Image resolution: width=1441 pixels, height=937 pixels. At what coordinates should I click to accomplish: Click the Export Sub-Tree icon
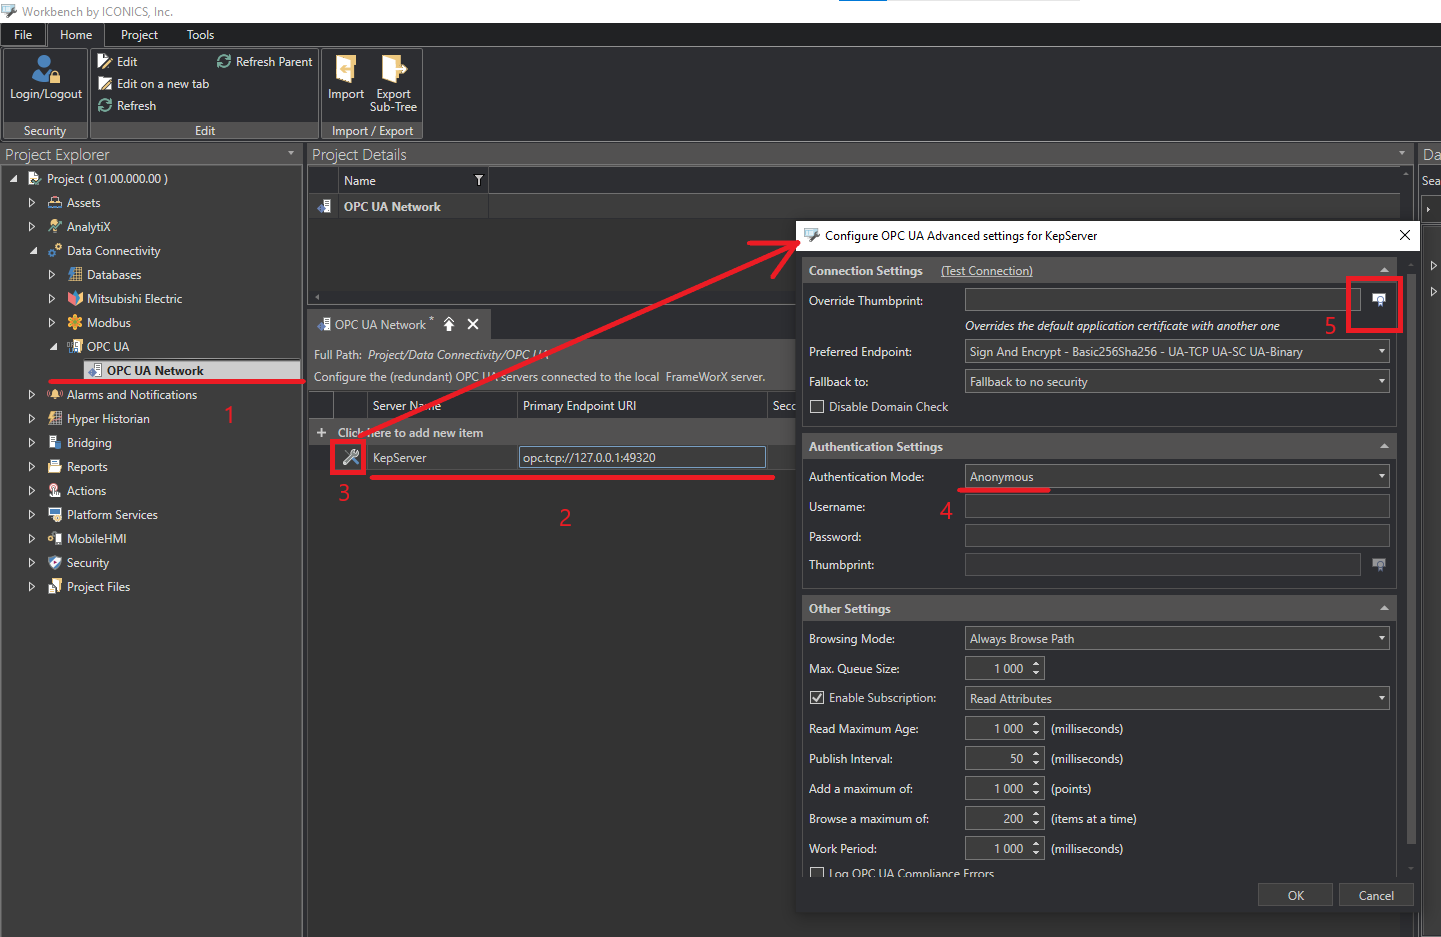(x=393, y=84)
